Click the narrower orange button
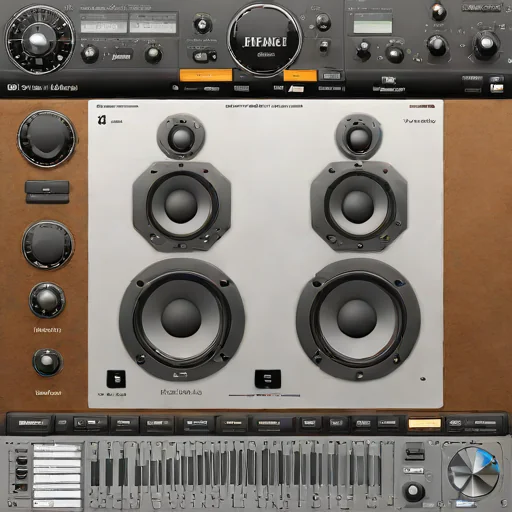The height and width of the screenshot is (512, 512). (x=300, y=76)
